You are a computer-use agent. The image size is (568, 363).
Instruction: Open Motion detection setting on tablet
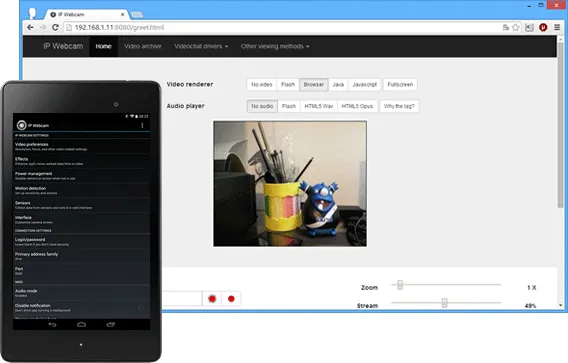click(82, 191)
